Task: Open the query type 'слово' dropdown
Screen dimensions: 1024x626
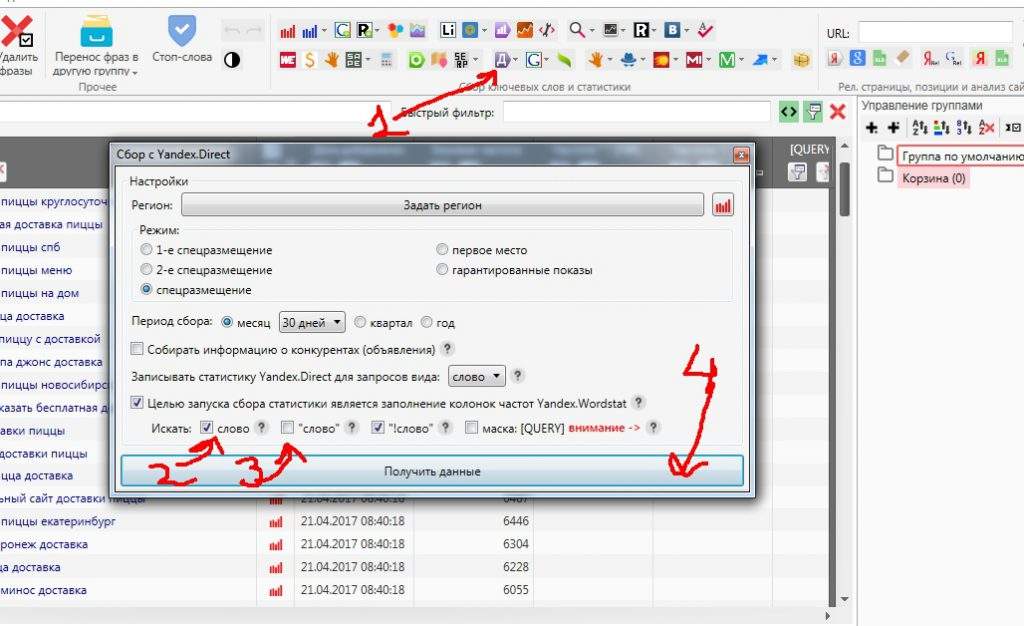Action: 477,376
